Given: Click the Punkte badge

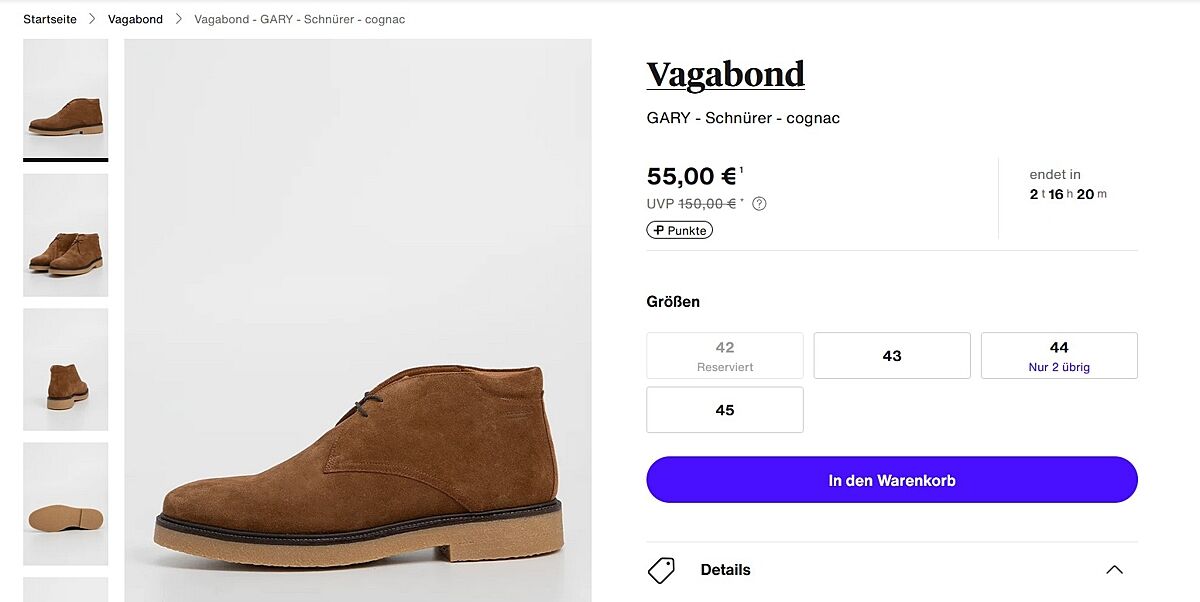Looking at the screenshot, I should click(680, 230).
